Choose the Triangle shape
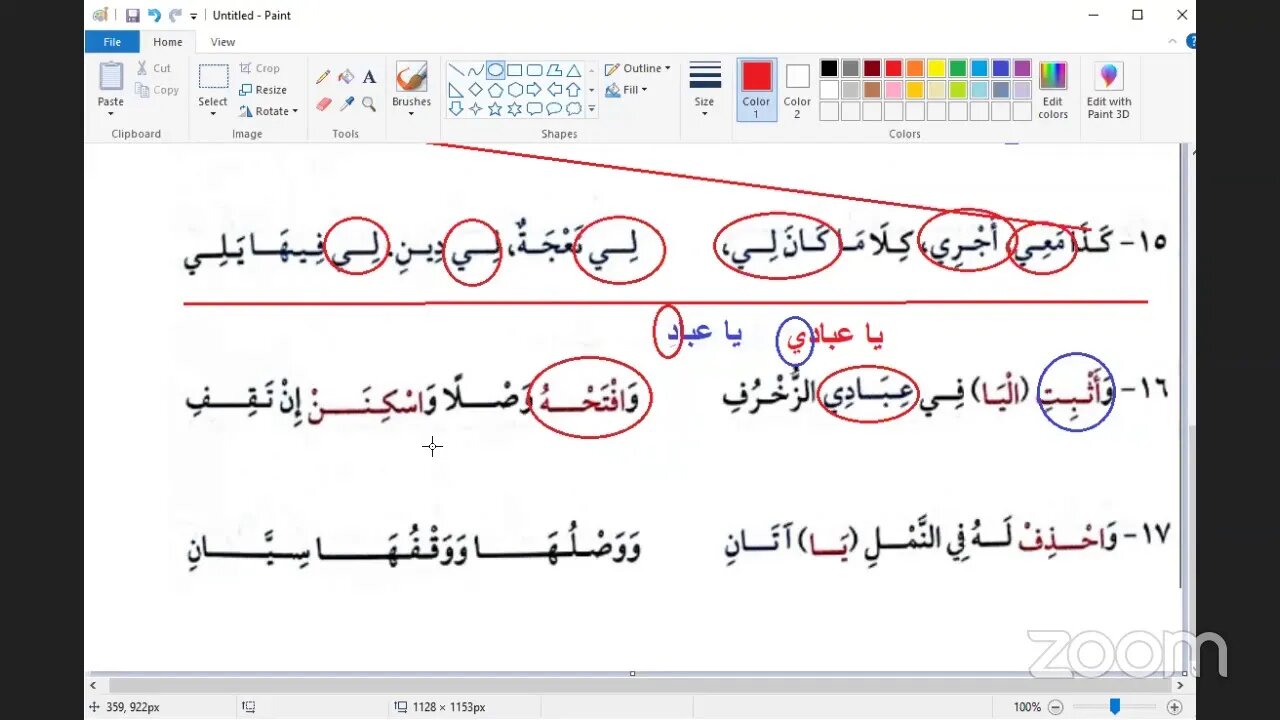Viewport: 1280px width, 720px height. click(574, 71)
